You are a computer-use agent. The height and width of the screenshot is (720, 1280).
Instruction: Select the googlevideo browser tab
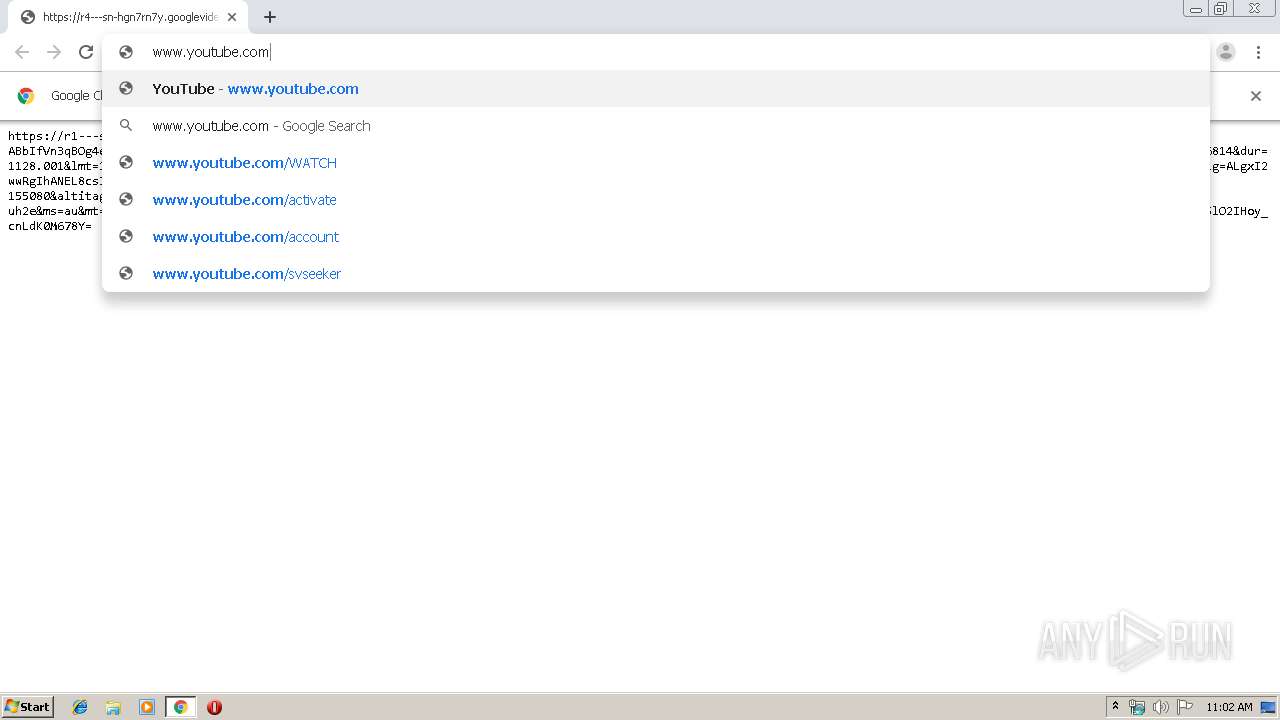click(128, 17)
